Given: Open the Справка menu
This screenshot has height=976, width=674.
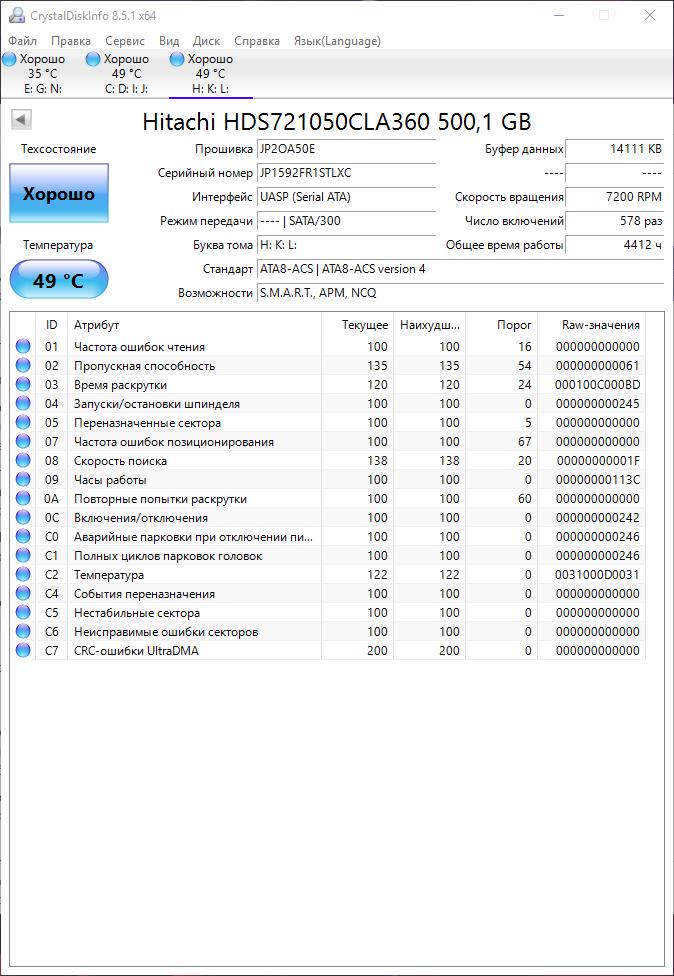Looking at the screenshot, I should tap(256, 41).
